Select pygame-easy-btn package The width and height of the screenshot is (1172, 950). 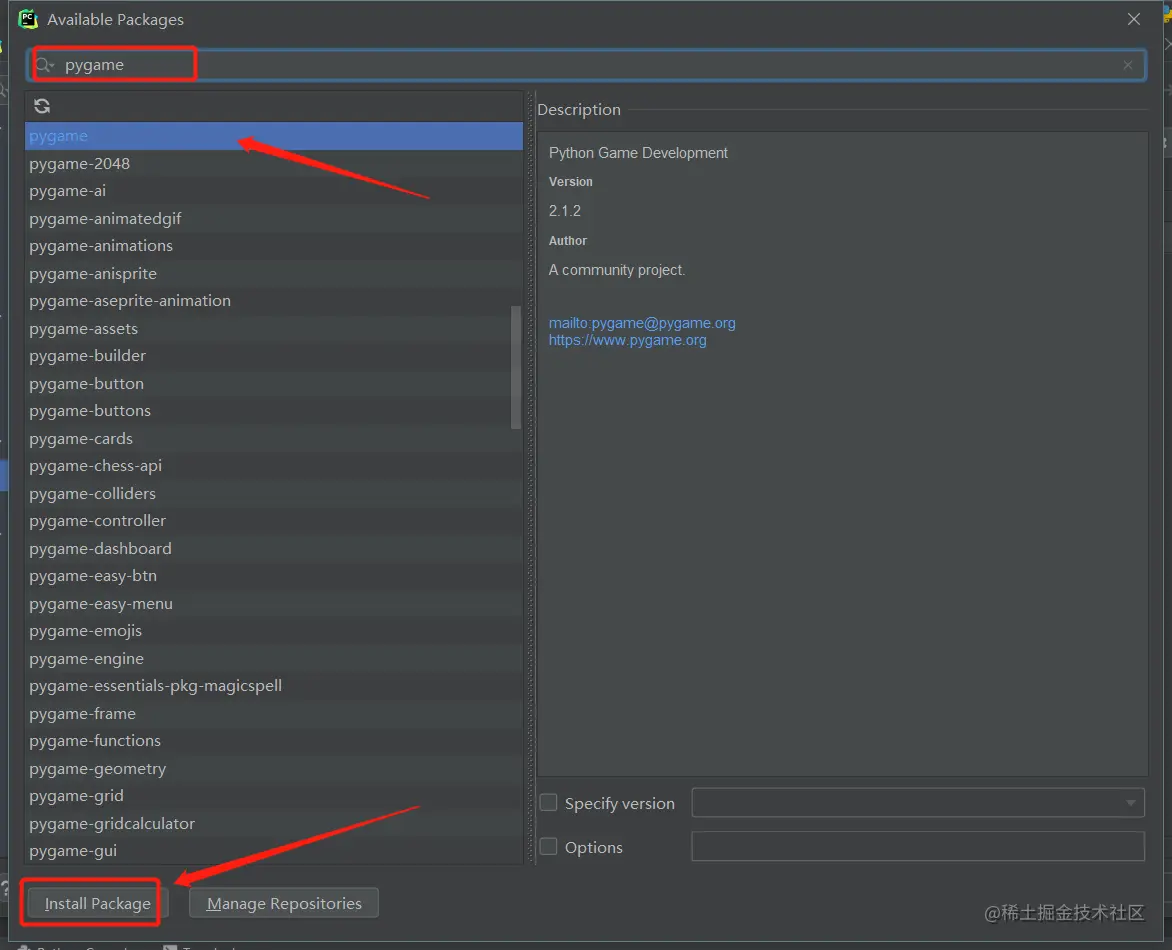[x=274, y=576]
